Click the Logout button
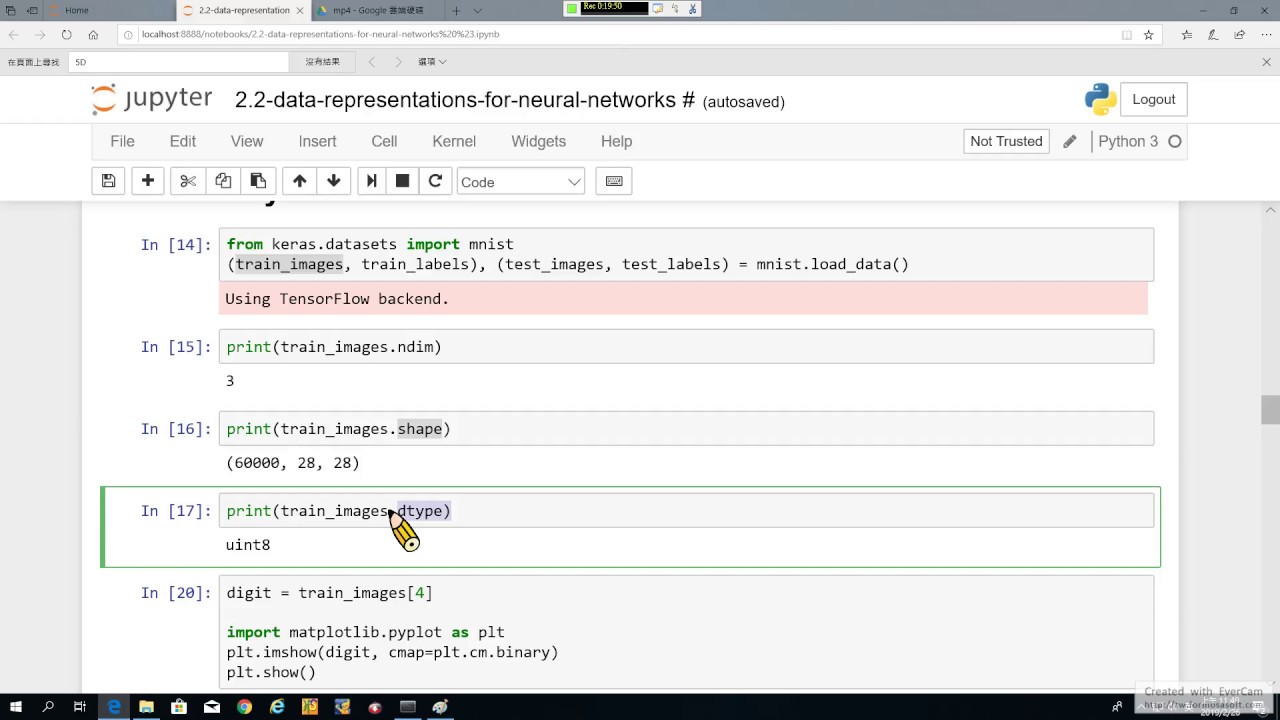This screenshot has height=720, width=1280. pos(1153,99)
